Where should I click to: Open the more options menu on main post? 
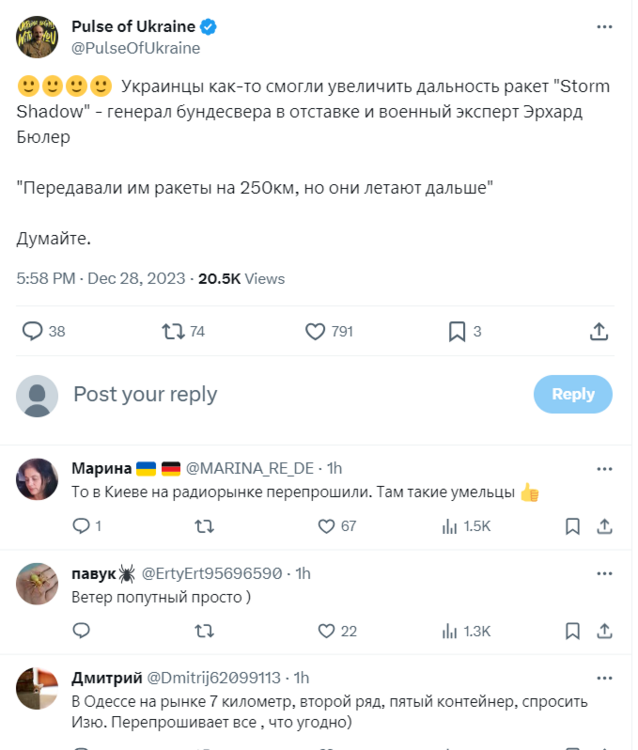pos(604,27)
